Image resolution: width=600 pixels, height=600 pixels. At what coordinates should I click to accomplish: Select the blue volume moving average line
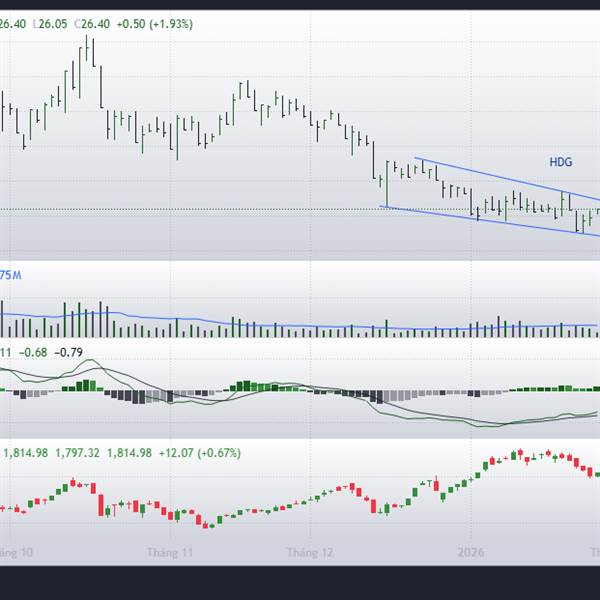tap(298, 326)
